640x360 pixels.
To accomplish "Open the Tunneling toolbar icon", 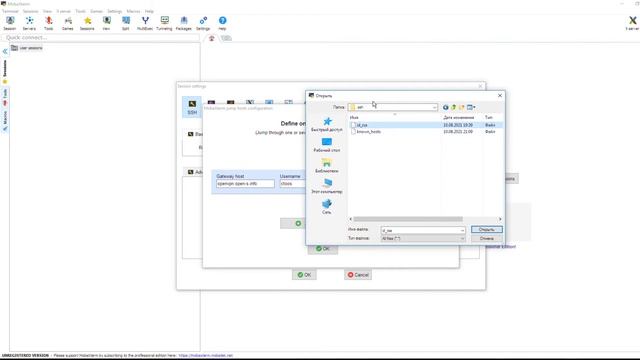I will [x=164, y=23].
